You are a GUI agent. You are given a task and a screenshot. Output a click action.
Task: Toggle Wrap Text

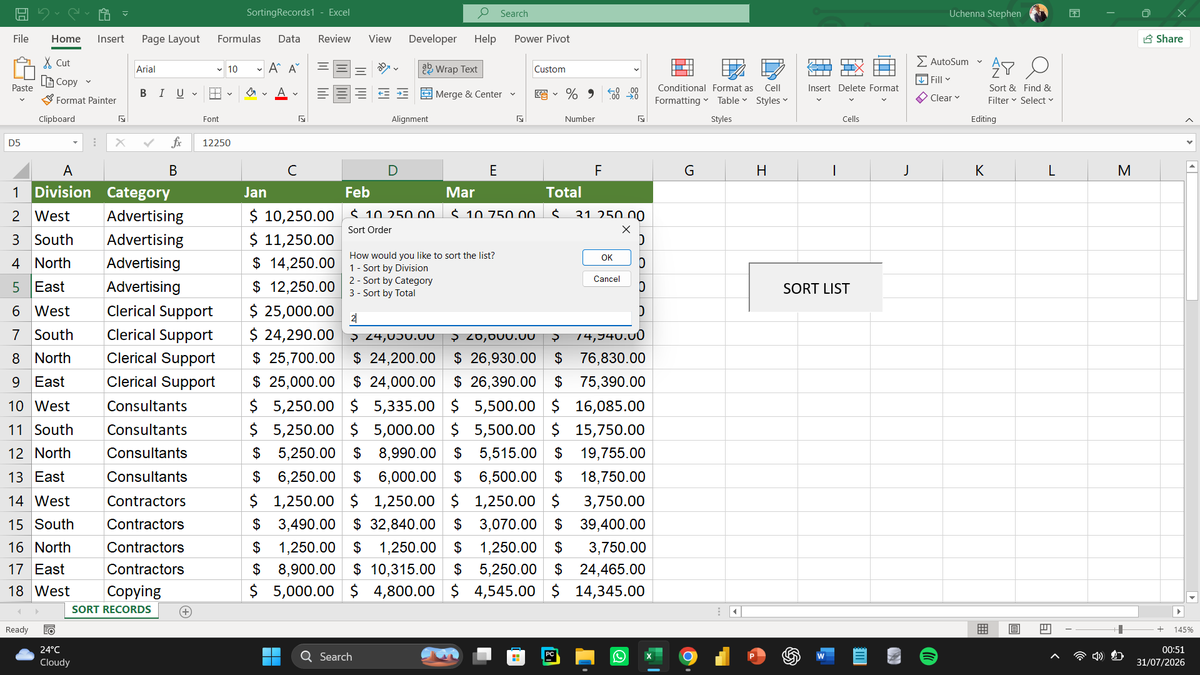[450, 69]
